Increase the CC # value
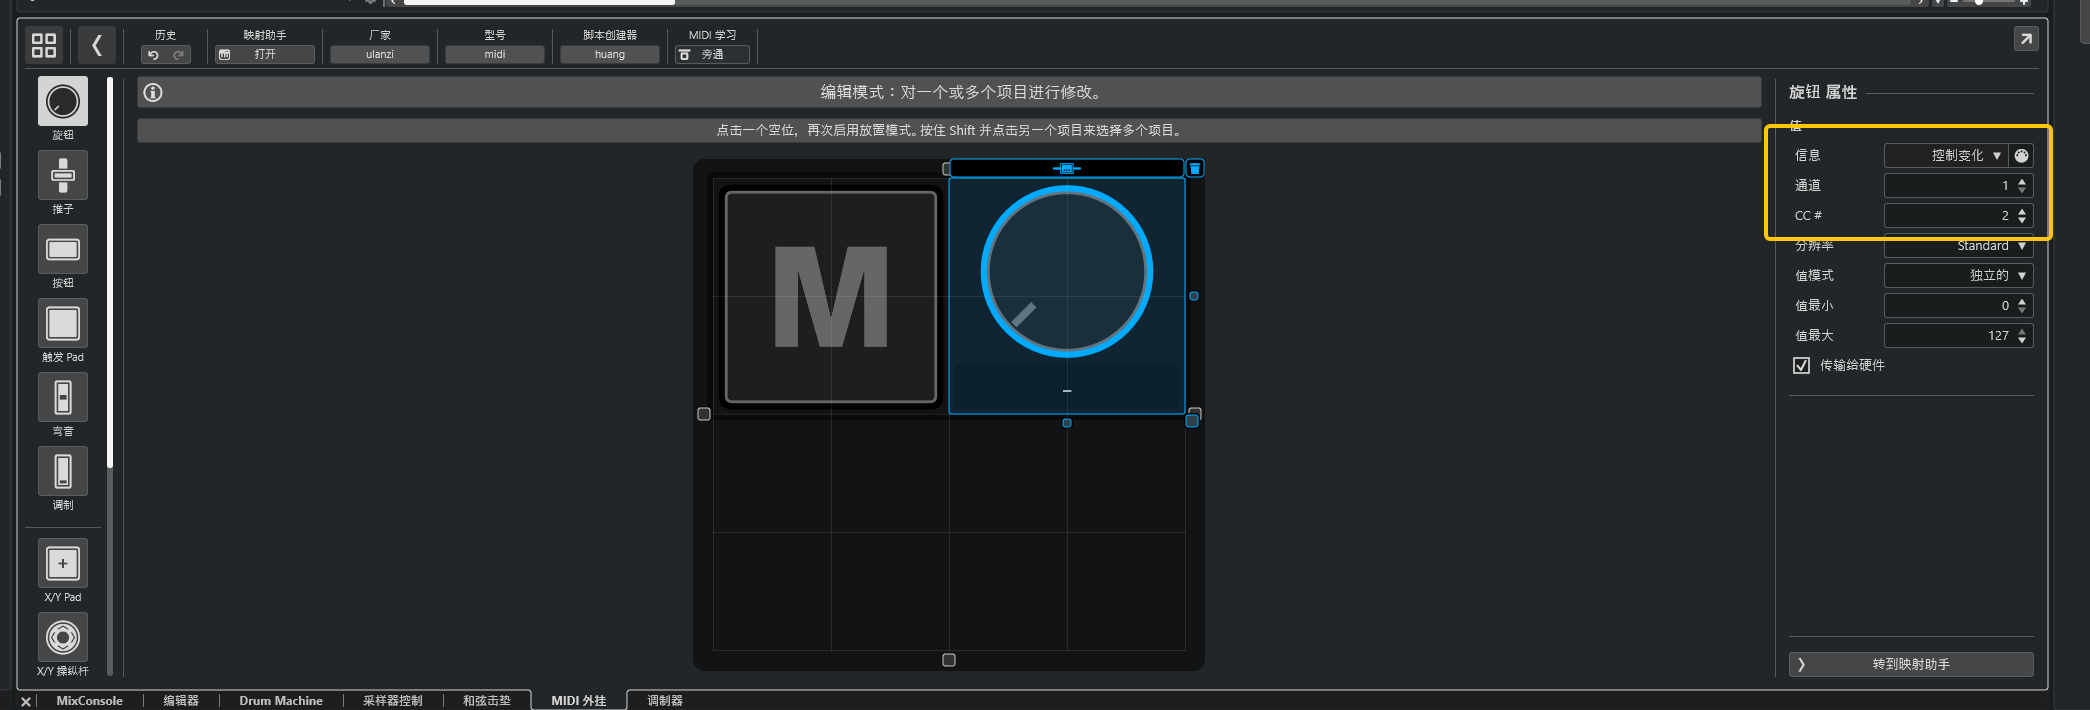 pyautogui.click(x=2022, y=212)
